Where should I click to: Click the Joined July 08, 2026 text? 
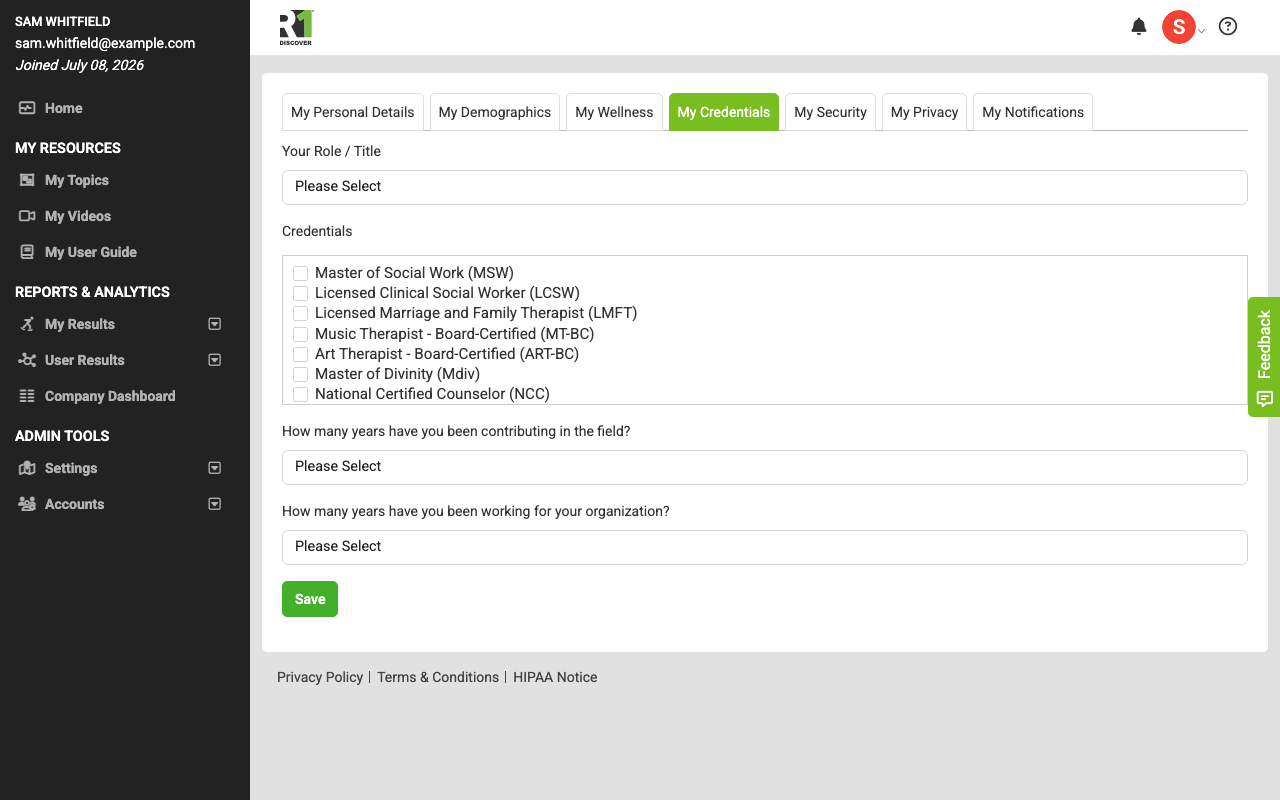[x=80, y=65]
